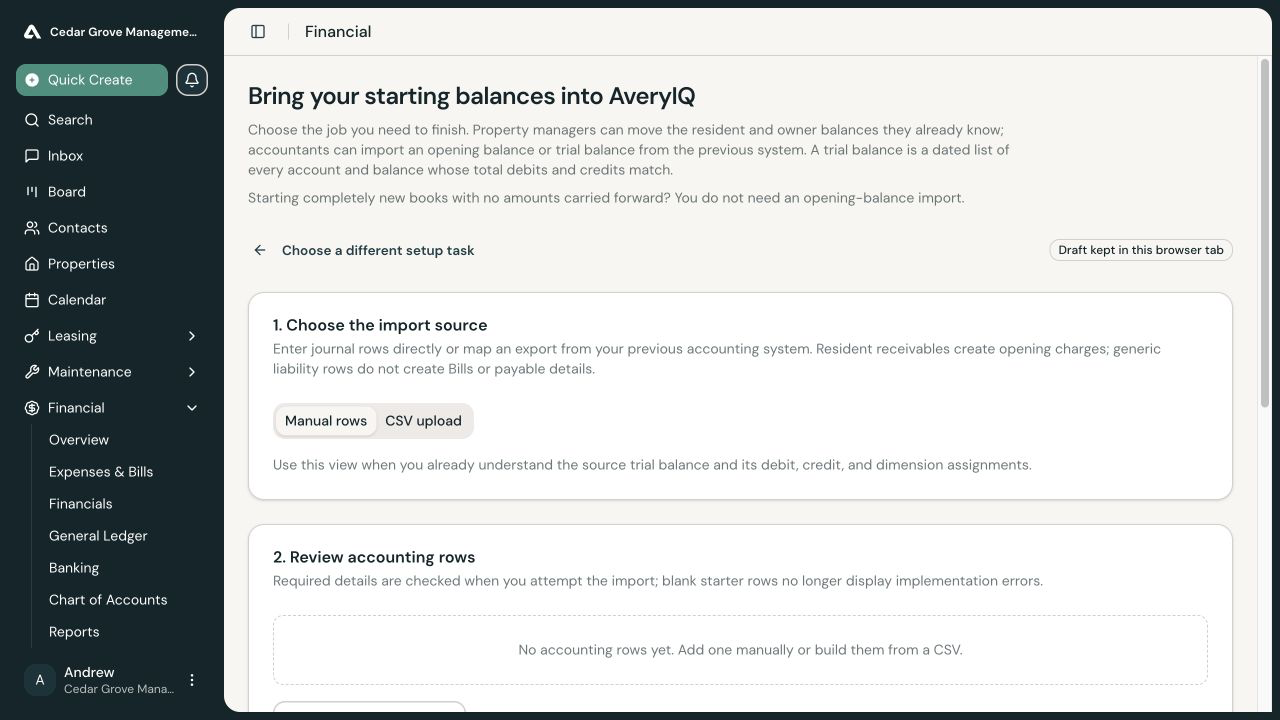Navigate to Properties
This screenshot has height=720, width=1280.
pos(112,264)
